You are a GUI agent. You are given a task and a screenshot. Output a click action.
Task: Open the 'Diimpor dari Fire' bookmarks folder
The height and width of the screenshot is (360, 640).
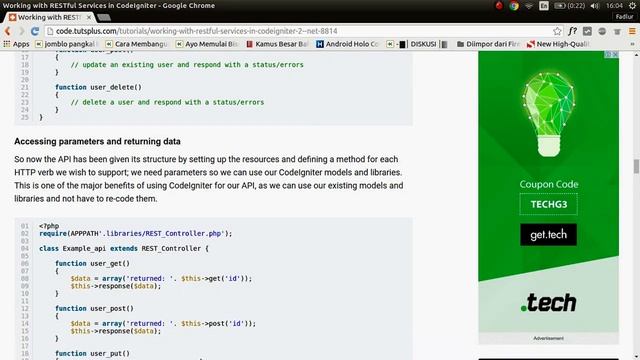point(488,44)
